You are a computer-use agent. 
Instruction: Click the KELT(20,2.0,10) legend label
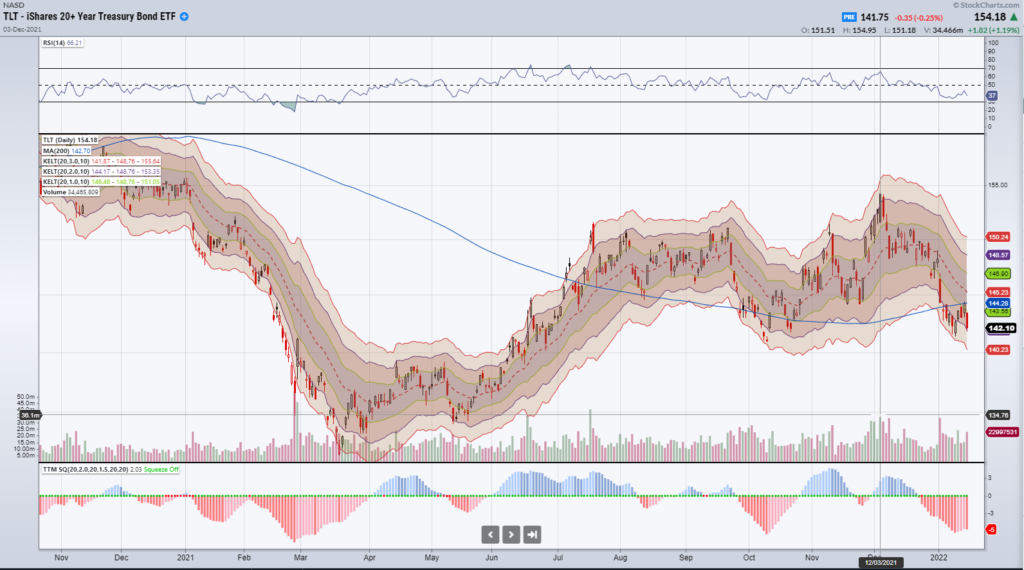tap(101, 172)
